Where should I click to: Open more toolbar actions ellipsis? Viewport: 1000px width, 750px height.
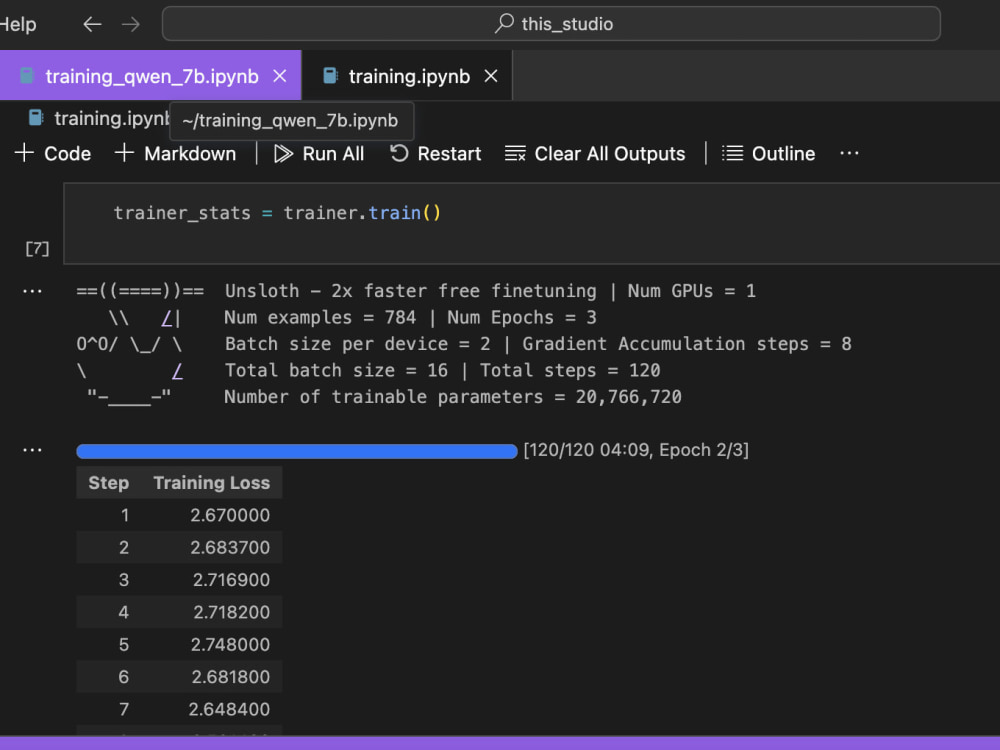[x=849, y=153]
